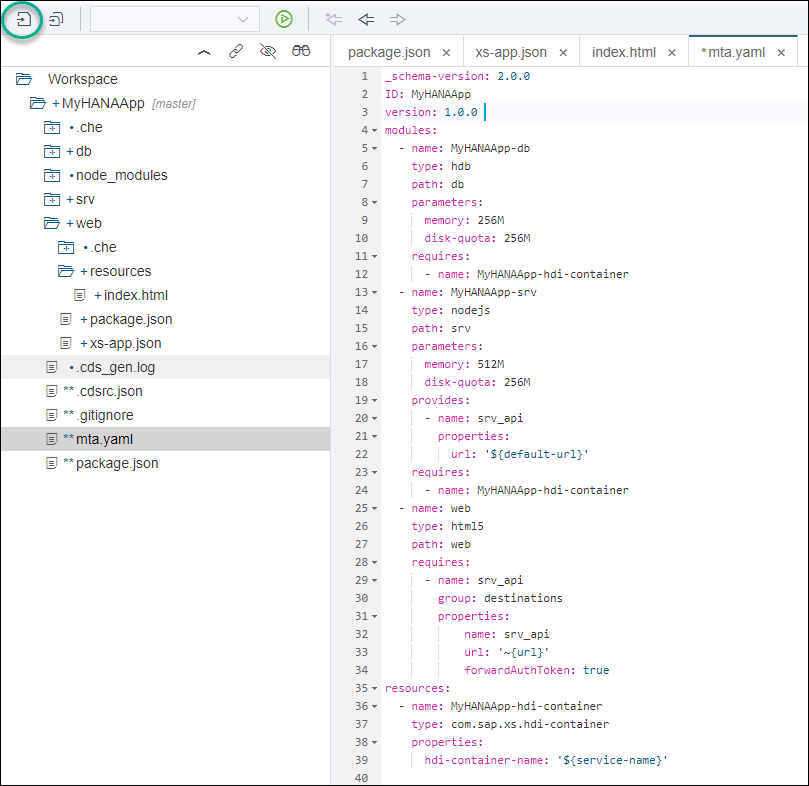Screen dimensions: 809x786
Task: Expand the top-level .che folder
Action: (52, 127)
